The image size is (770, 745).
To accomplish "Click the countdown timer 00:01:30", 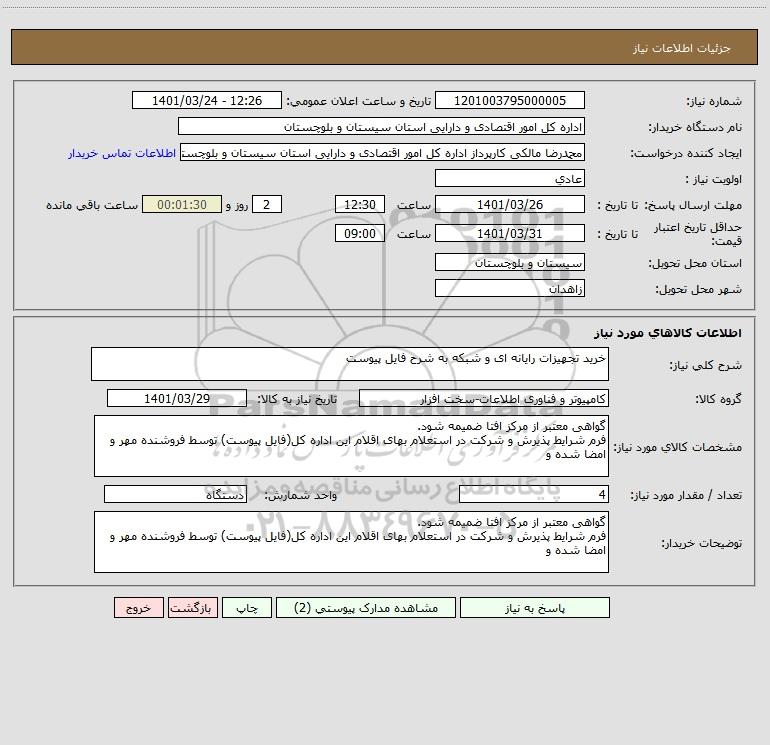I will pos(182,204).
